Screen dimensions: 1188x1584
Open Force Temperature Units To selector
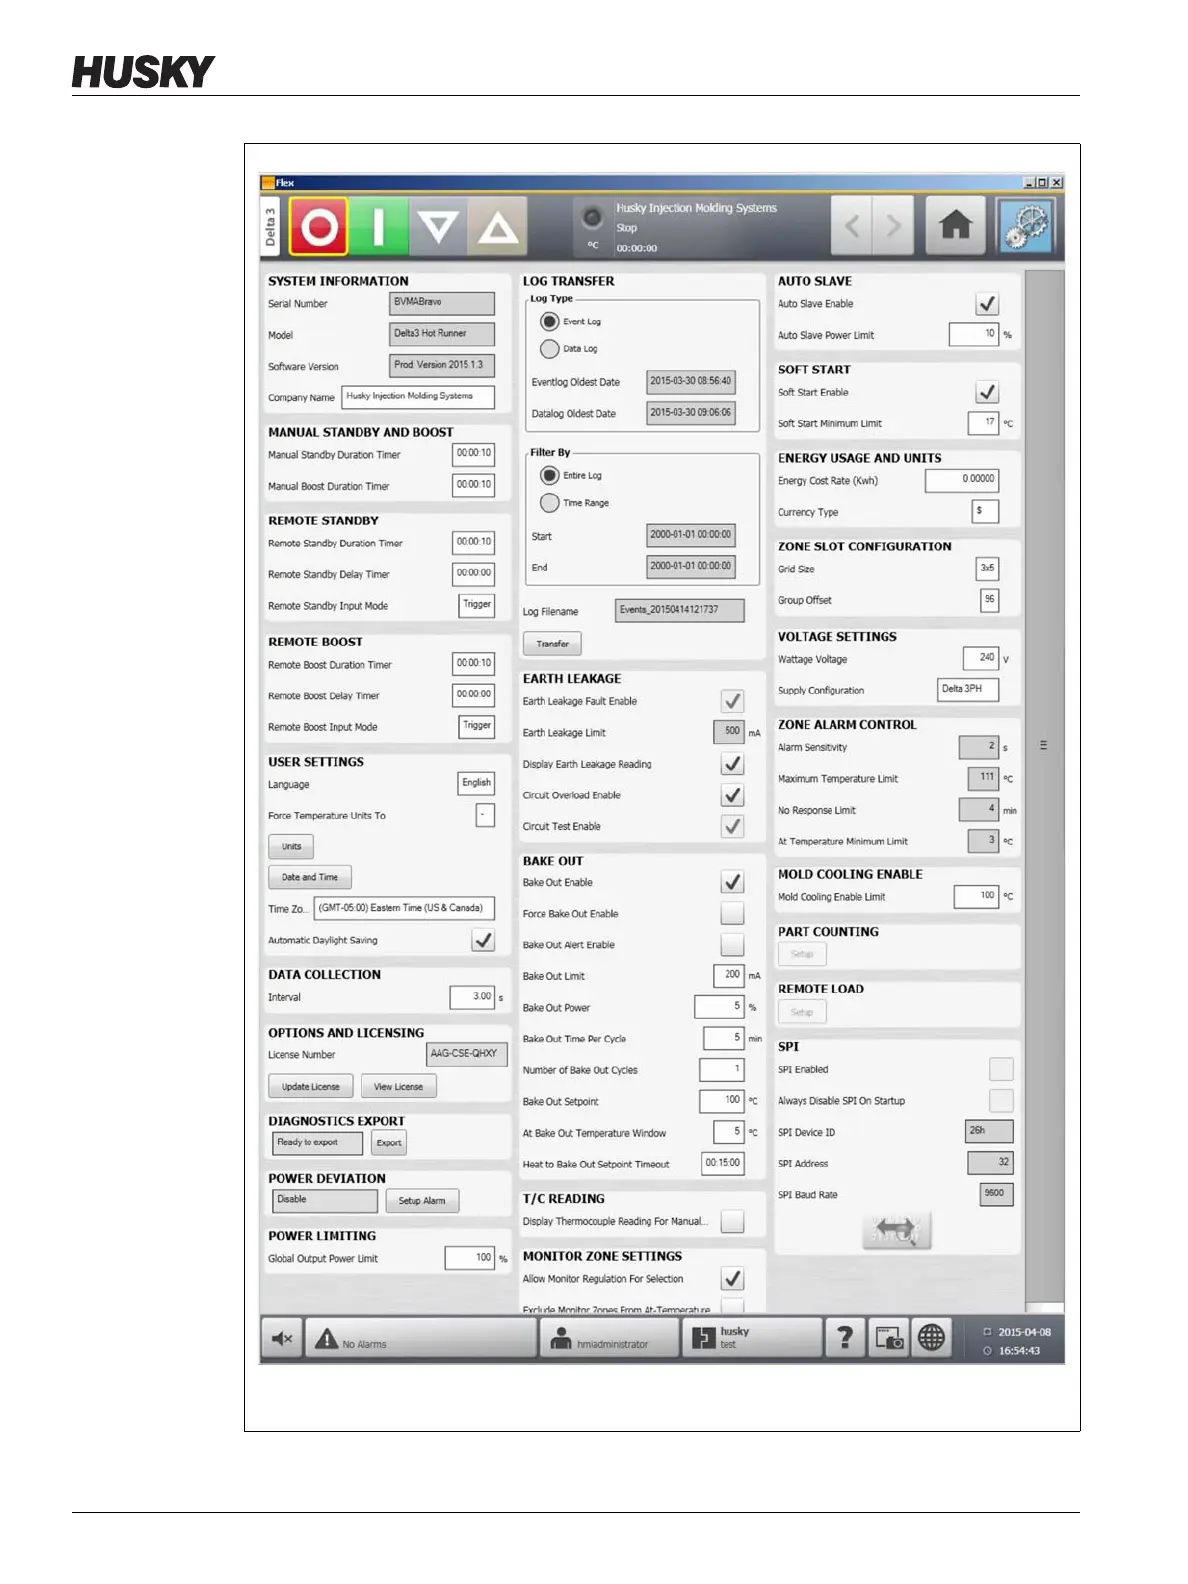[x=485, y=815]
